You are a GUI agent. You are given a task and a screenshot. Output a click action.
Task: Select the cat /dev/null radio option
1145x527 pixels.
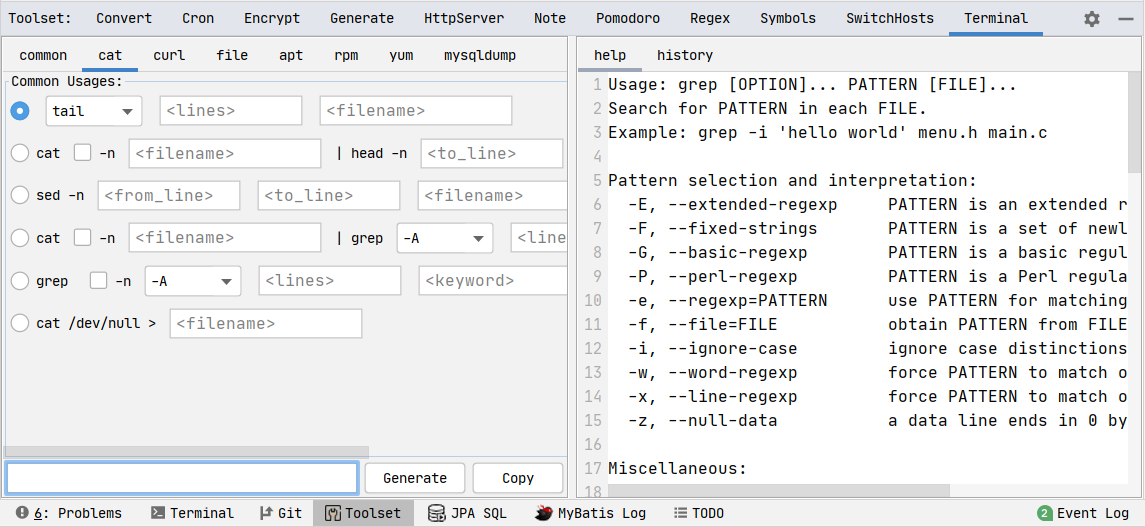pos(20,323)
